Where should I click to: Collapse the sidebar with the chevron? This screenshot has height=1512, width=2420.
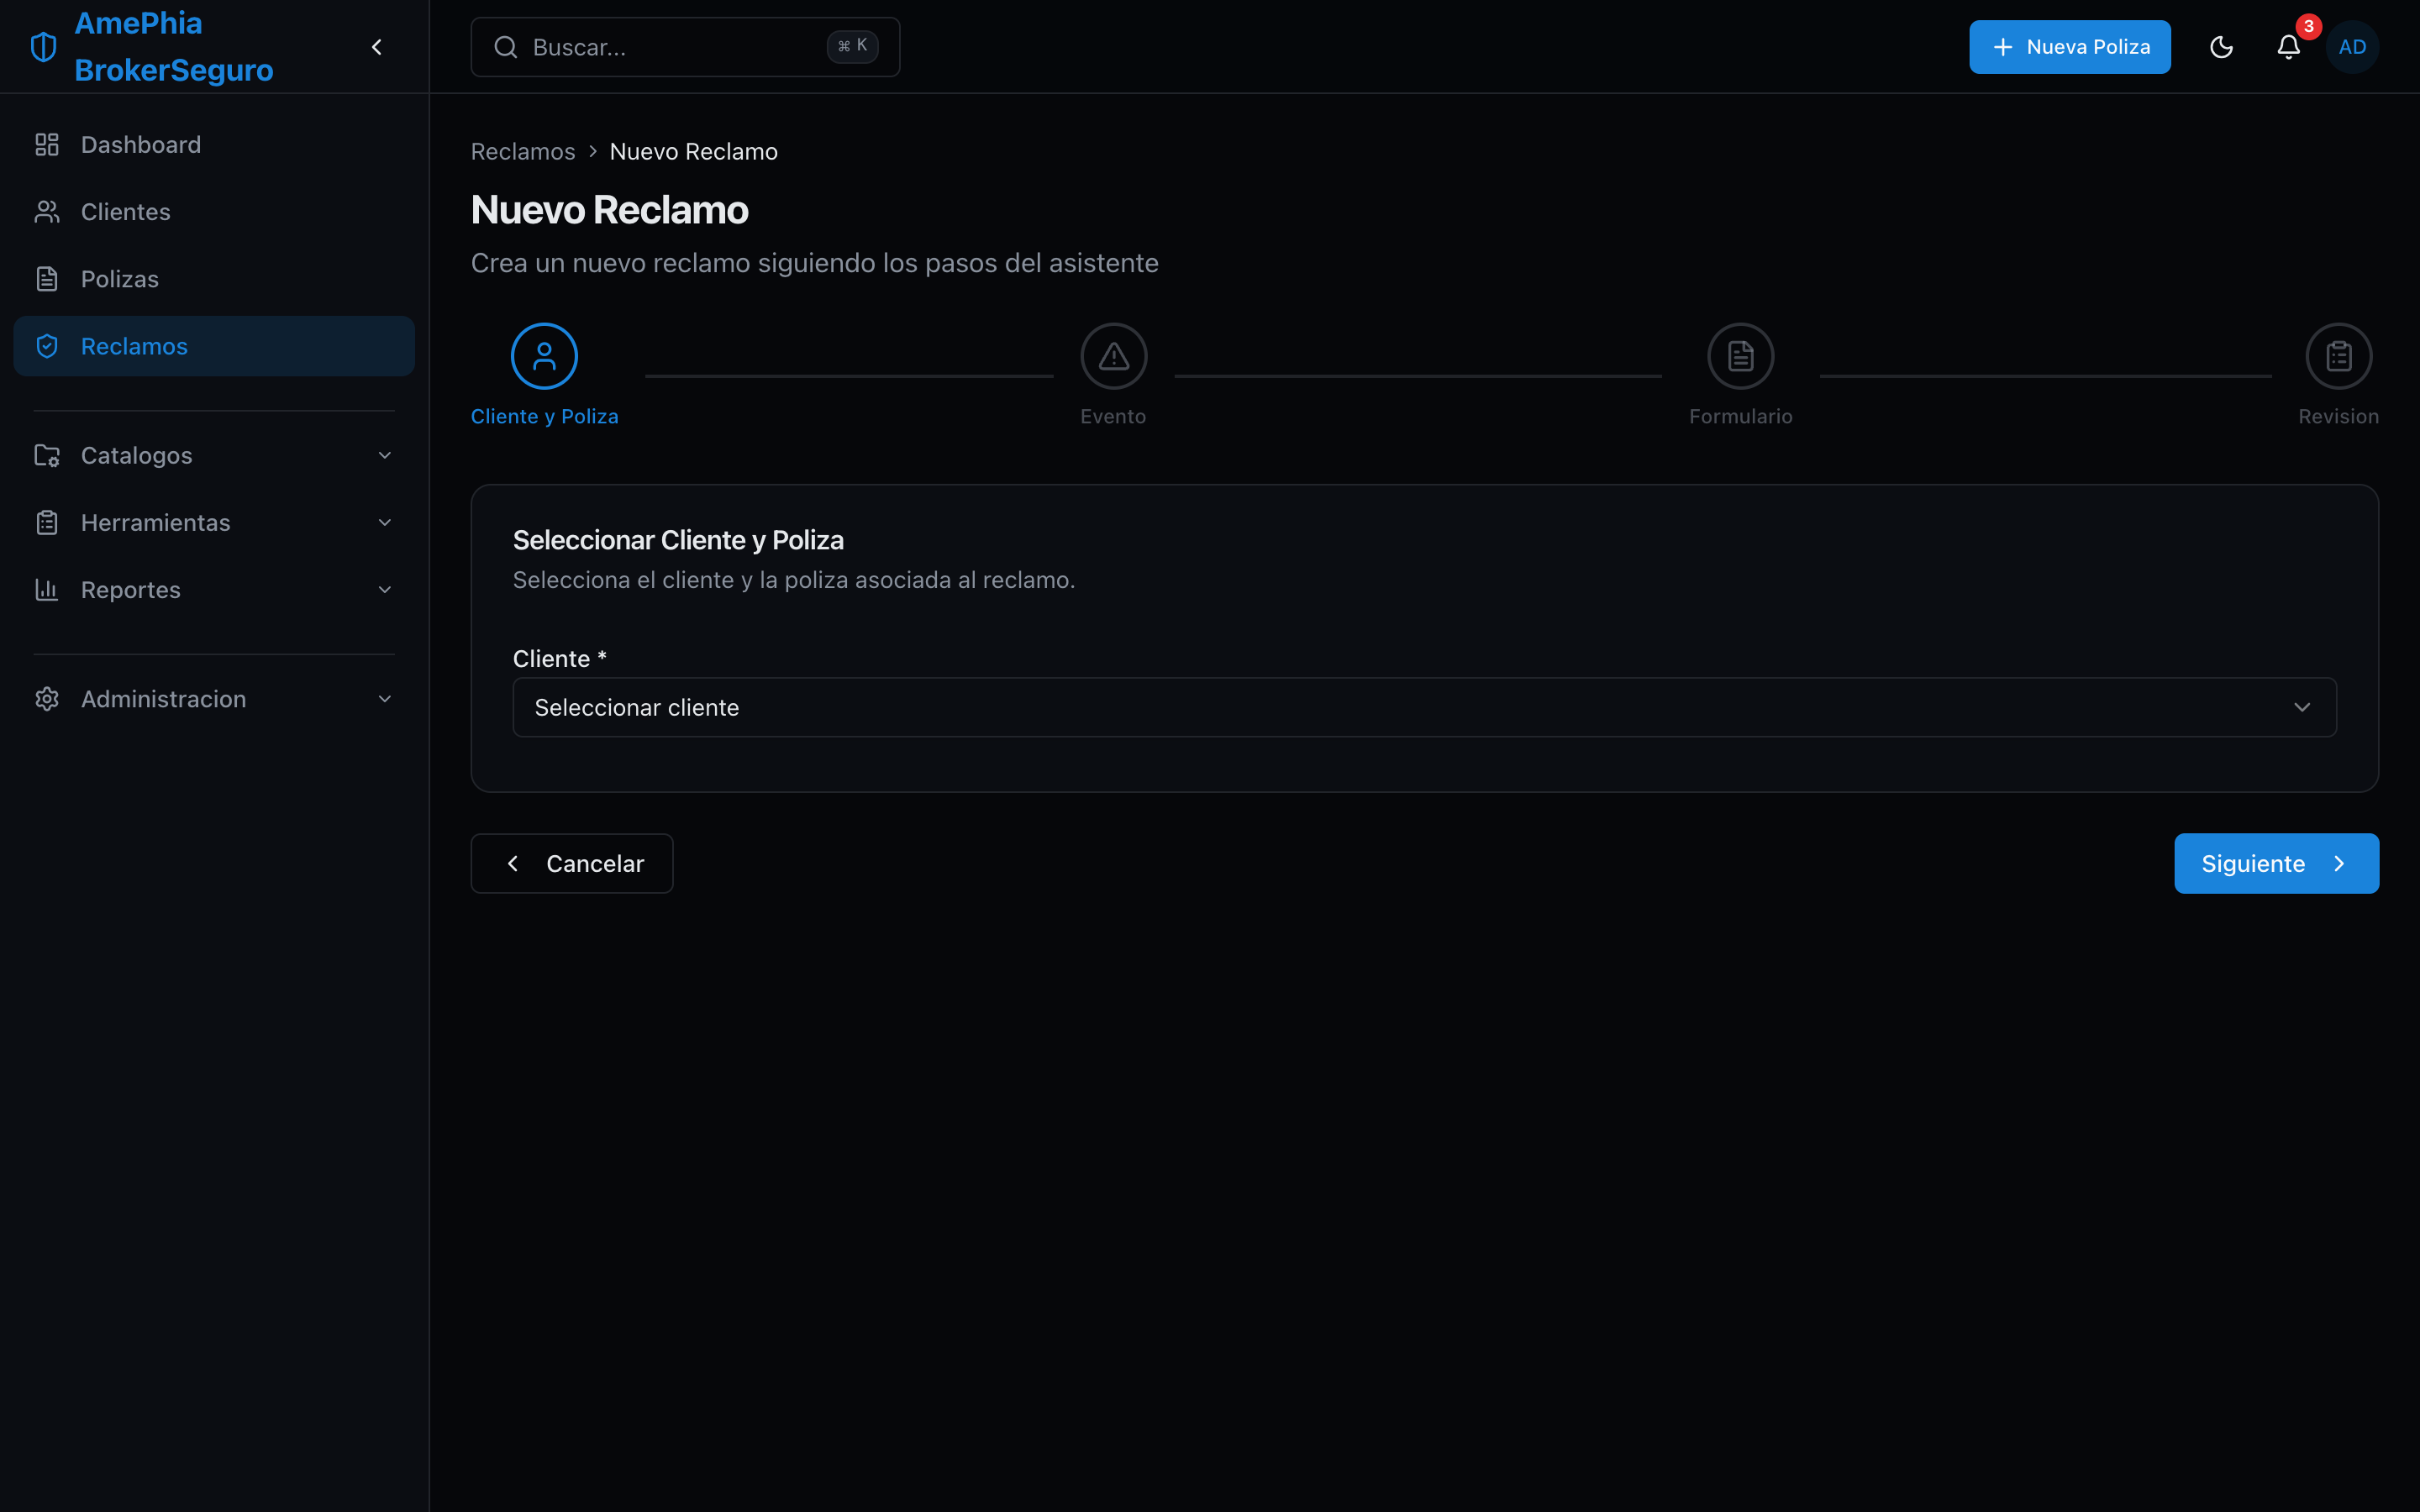click(x=377, y=47)
